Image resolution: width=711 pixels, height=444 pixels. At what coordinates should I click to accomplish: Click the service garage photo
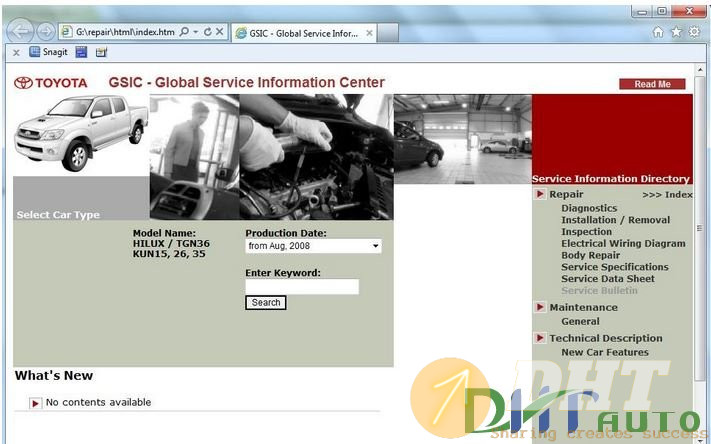pos(463,139)
